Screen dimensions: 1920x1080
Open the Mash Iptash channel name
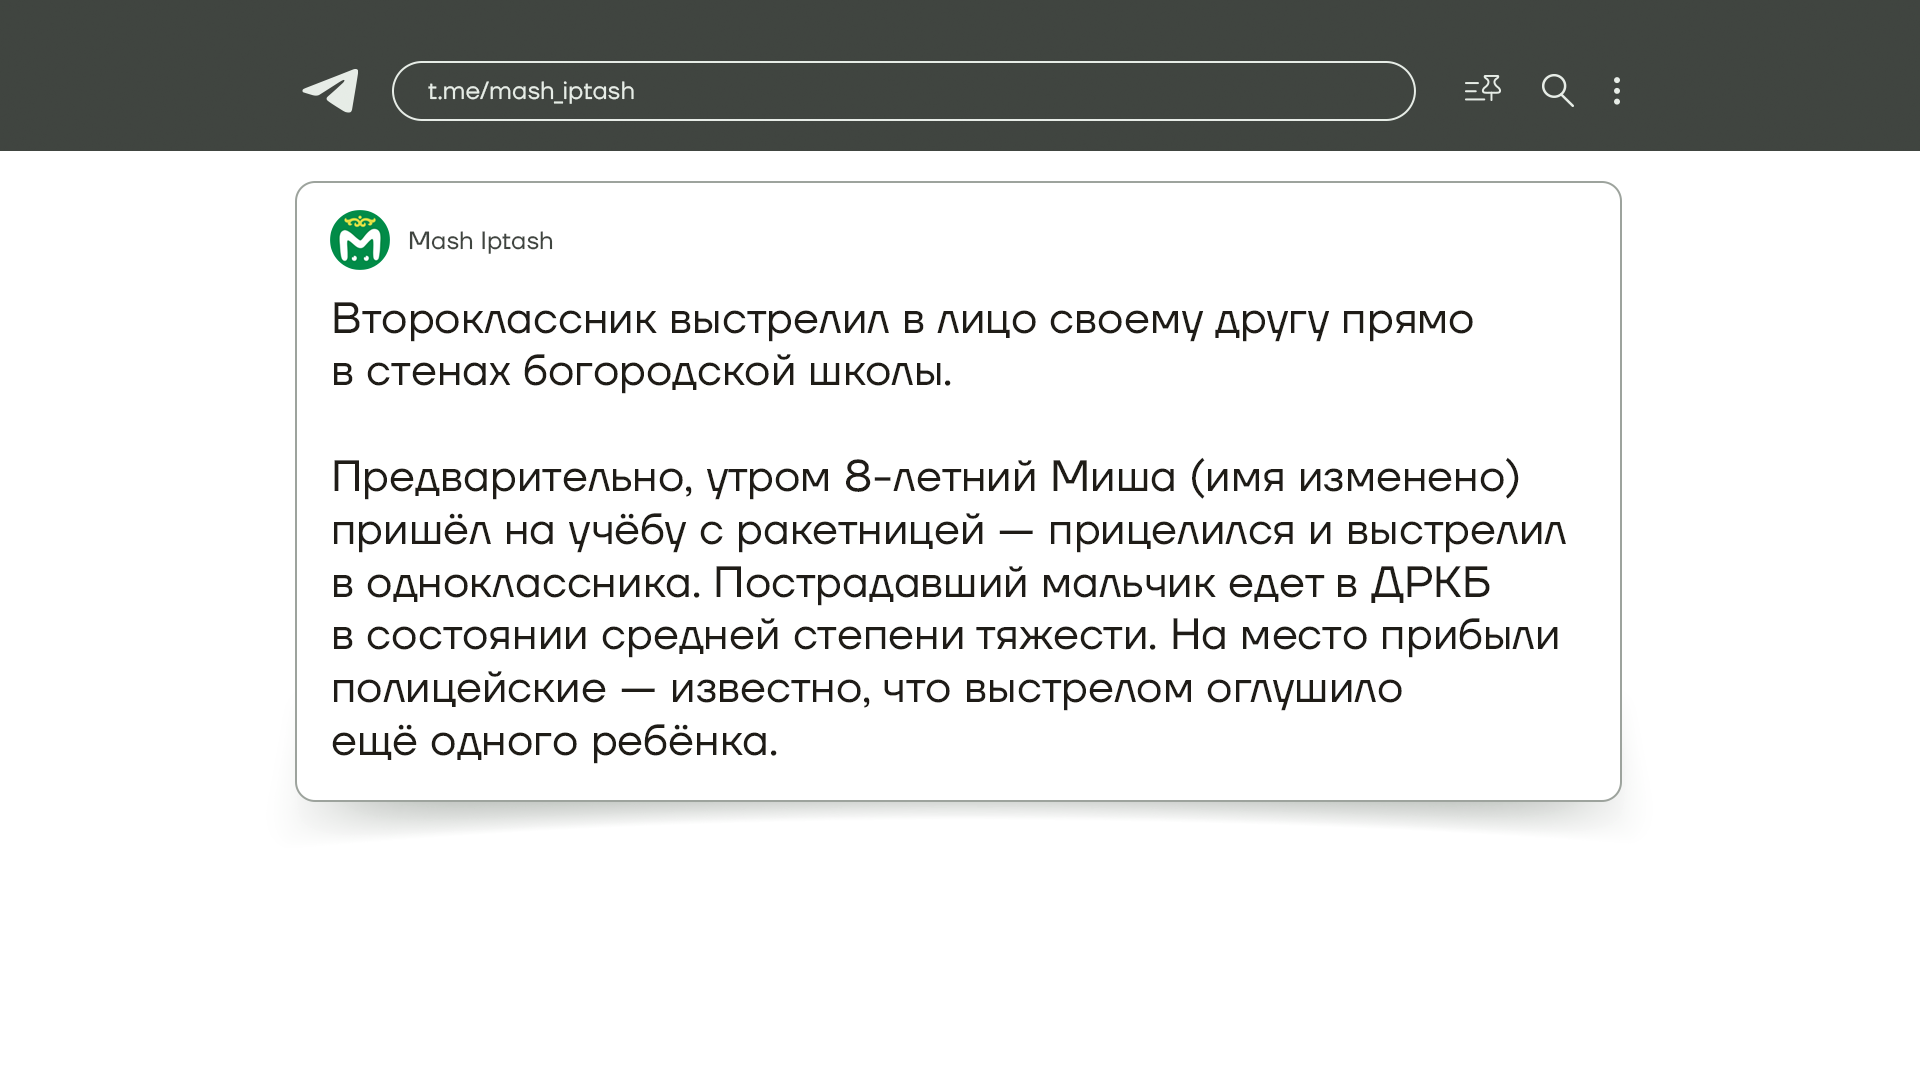(x=480, y=241)
